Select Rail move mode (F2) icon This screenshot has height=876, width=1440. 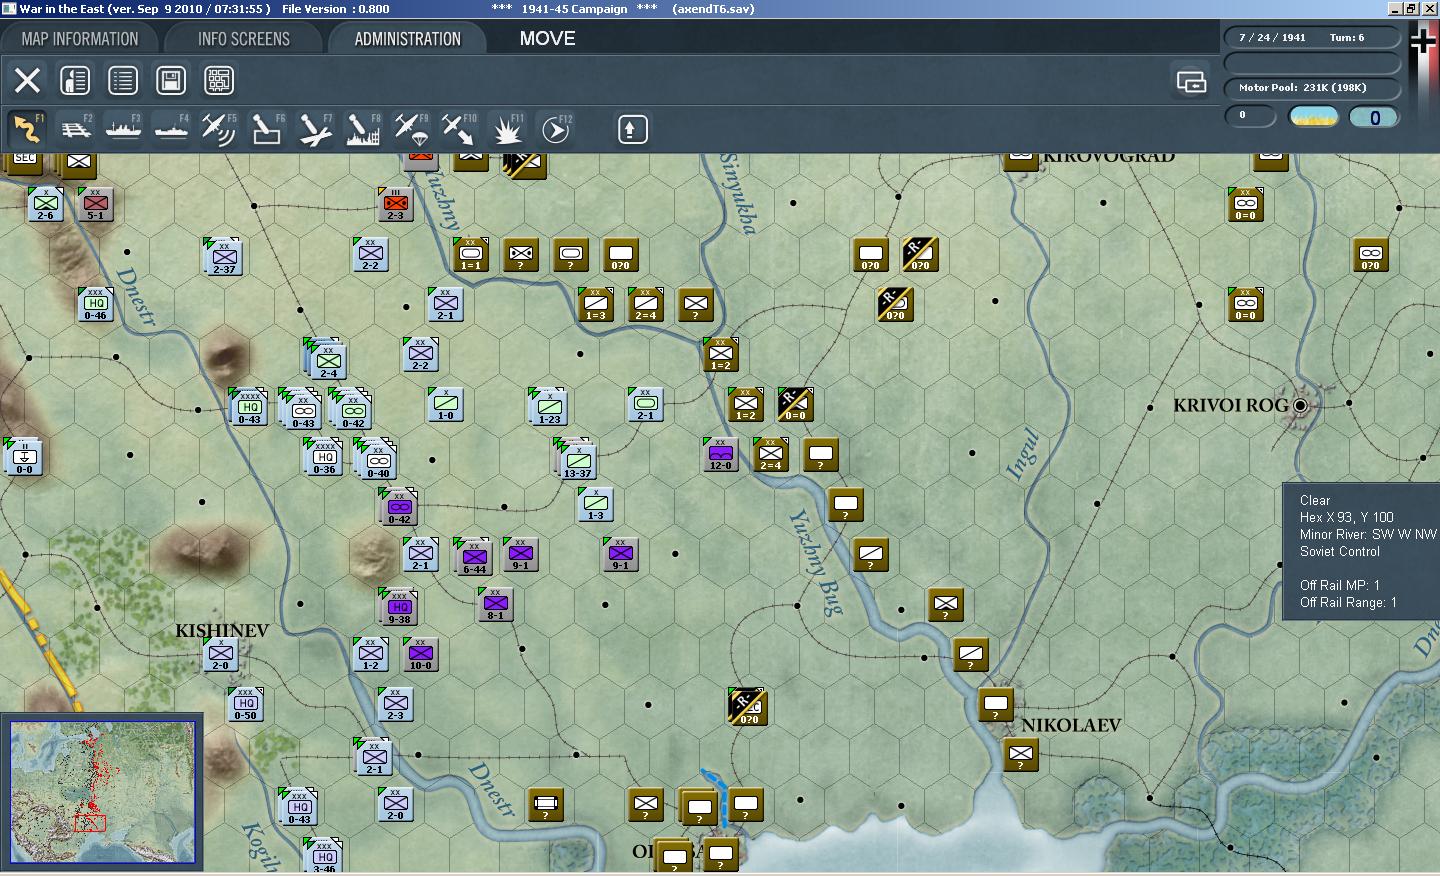tap(76, 130)
